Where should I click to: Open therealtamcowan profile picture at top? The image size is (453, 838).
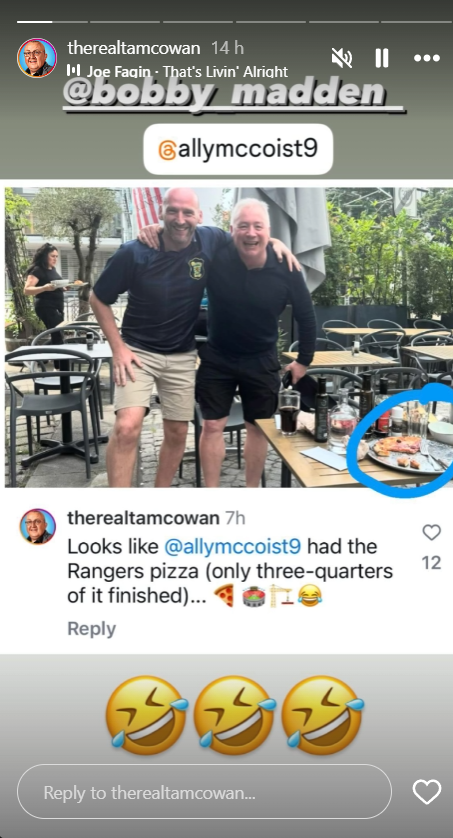pos(37,58)
